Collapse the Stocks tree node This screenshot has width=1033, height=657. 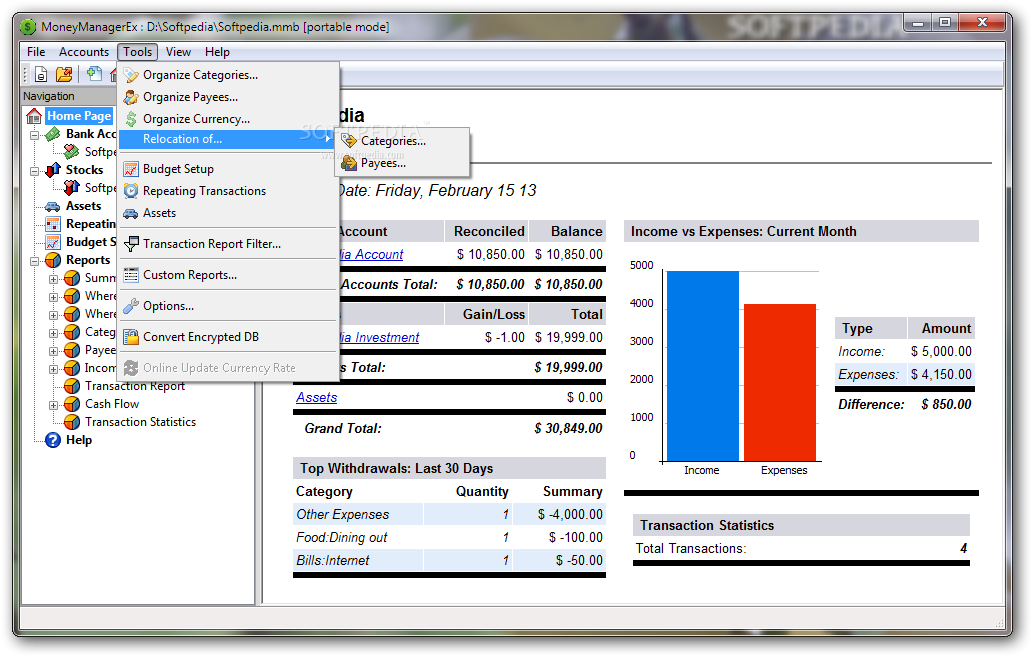34,171
